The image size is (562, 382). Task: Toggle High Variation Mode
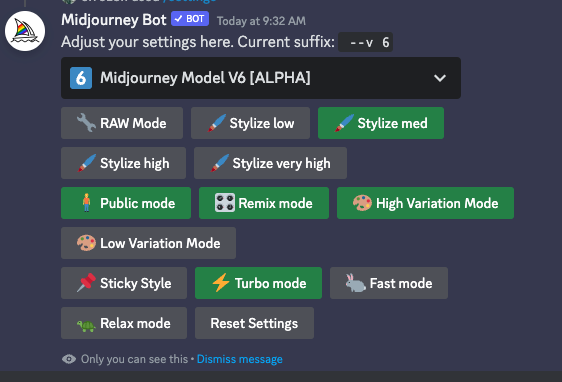[x=425, y=203]
